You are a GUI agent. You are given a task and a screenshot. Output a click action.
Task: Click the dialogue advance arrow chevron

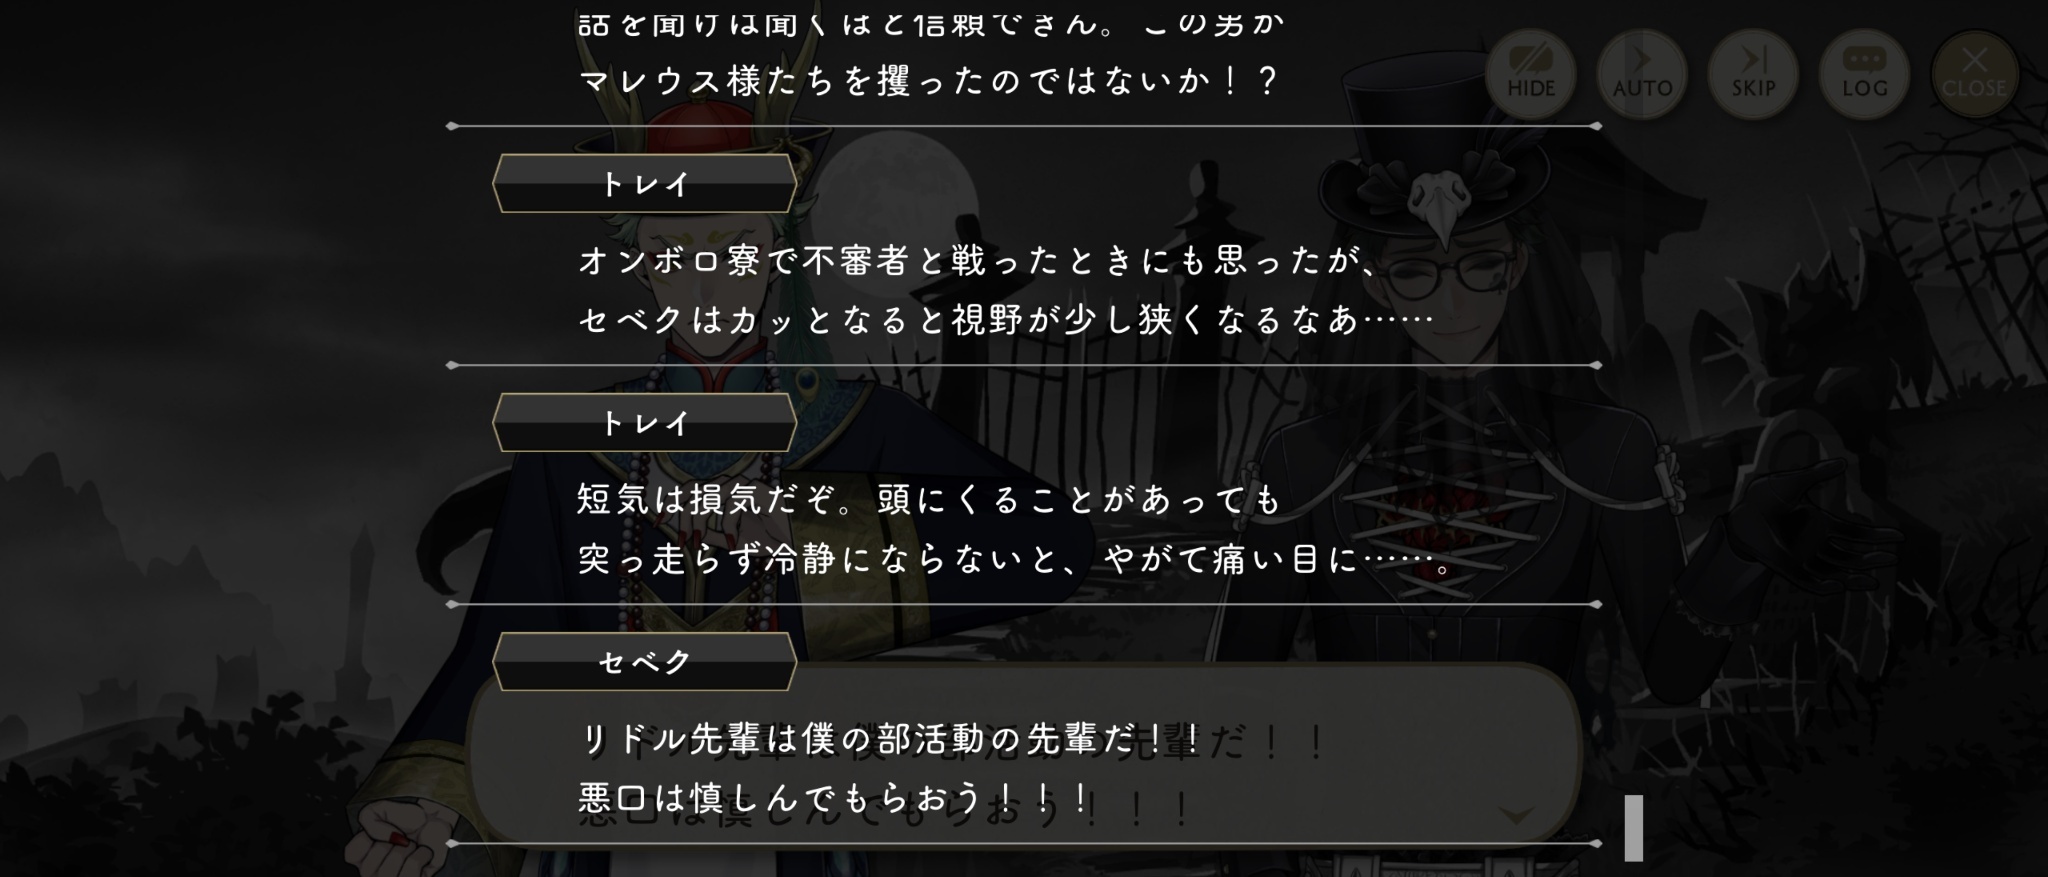(x=1517, y=816)
